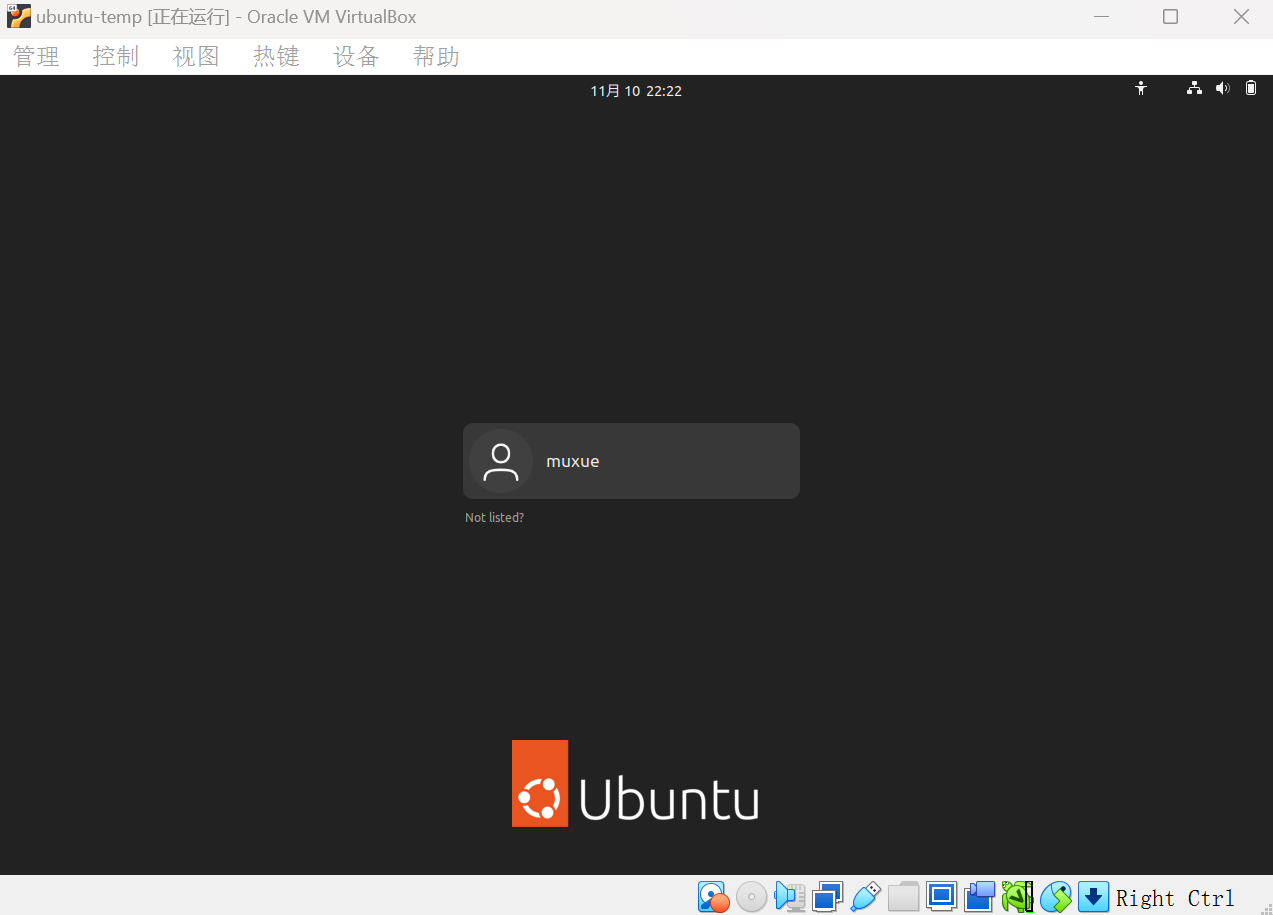Image resolution: width=1273 pixels, height=915 pixels.
Task: Click the VirtualBox window title icon
Action: 19,16
